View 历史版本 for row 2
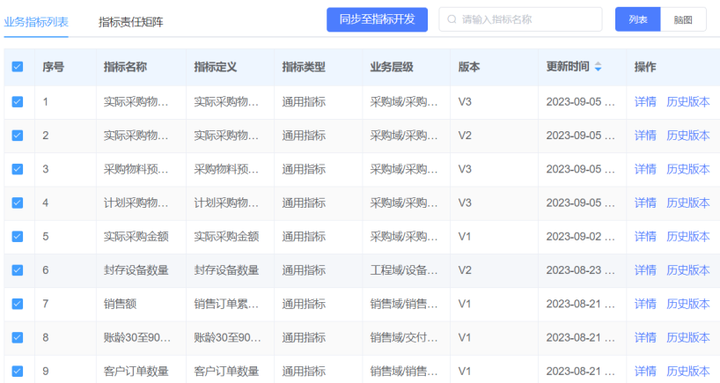Viewport: 720px width, 383px height. pos(688,135)
